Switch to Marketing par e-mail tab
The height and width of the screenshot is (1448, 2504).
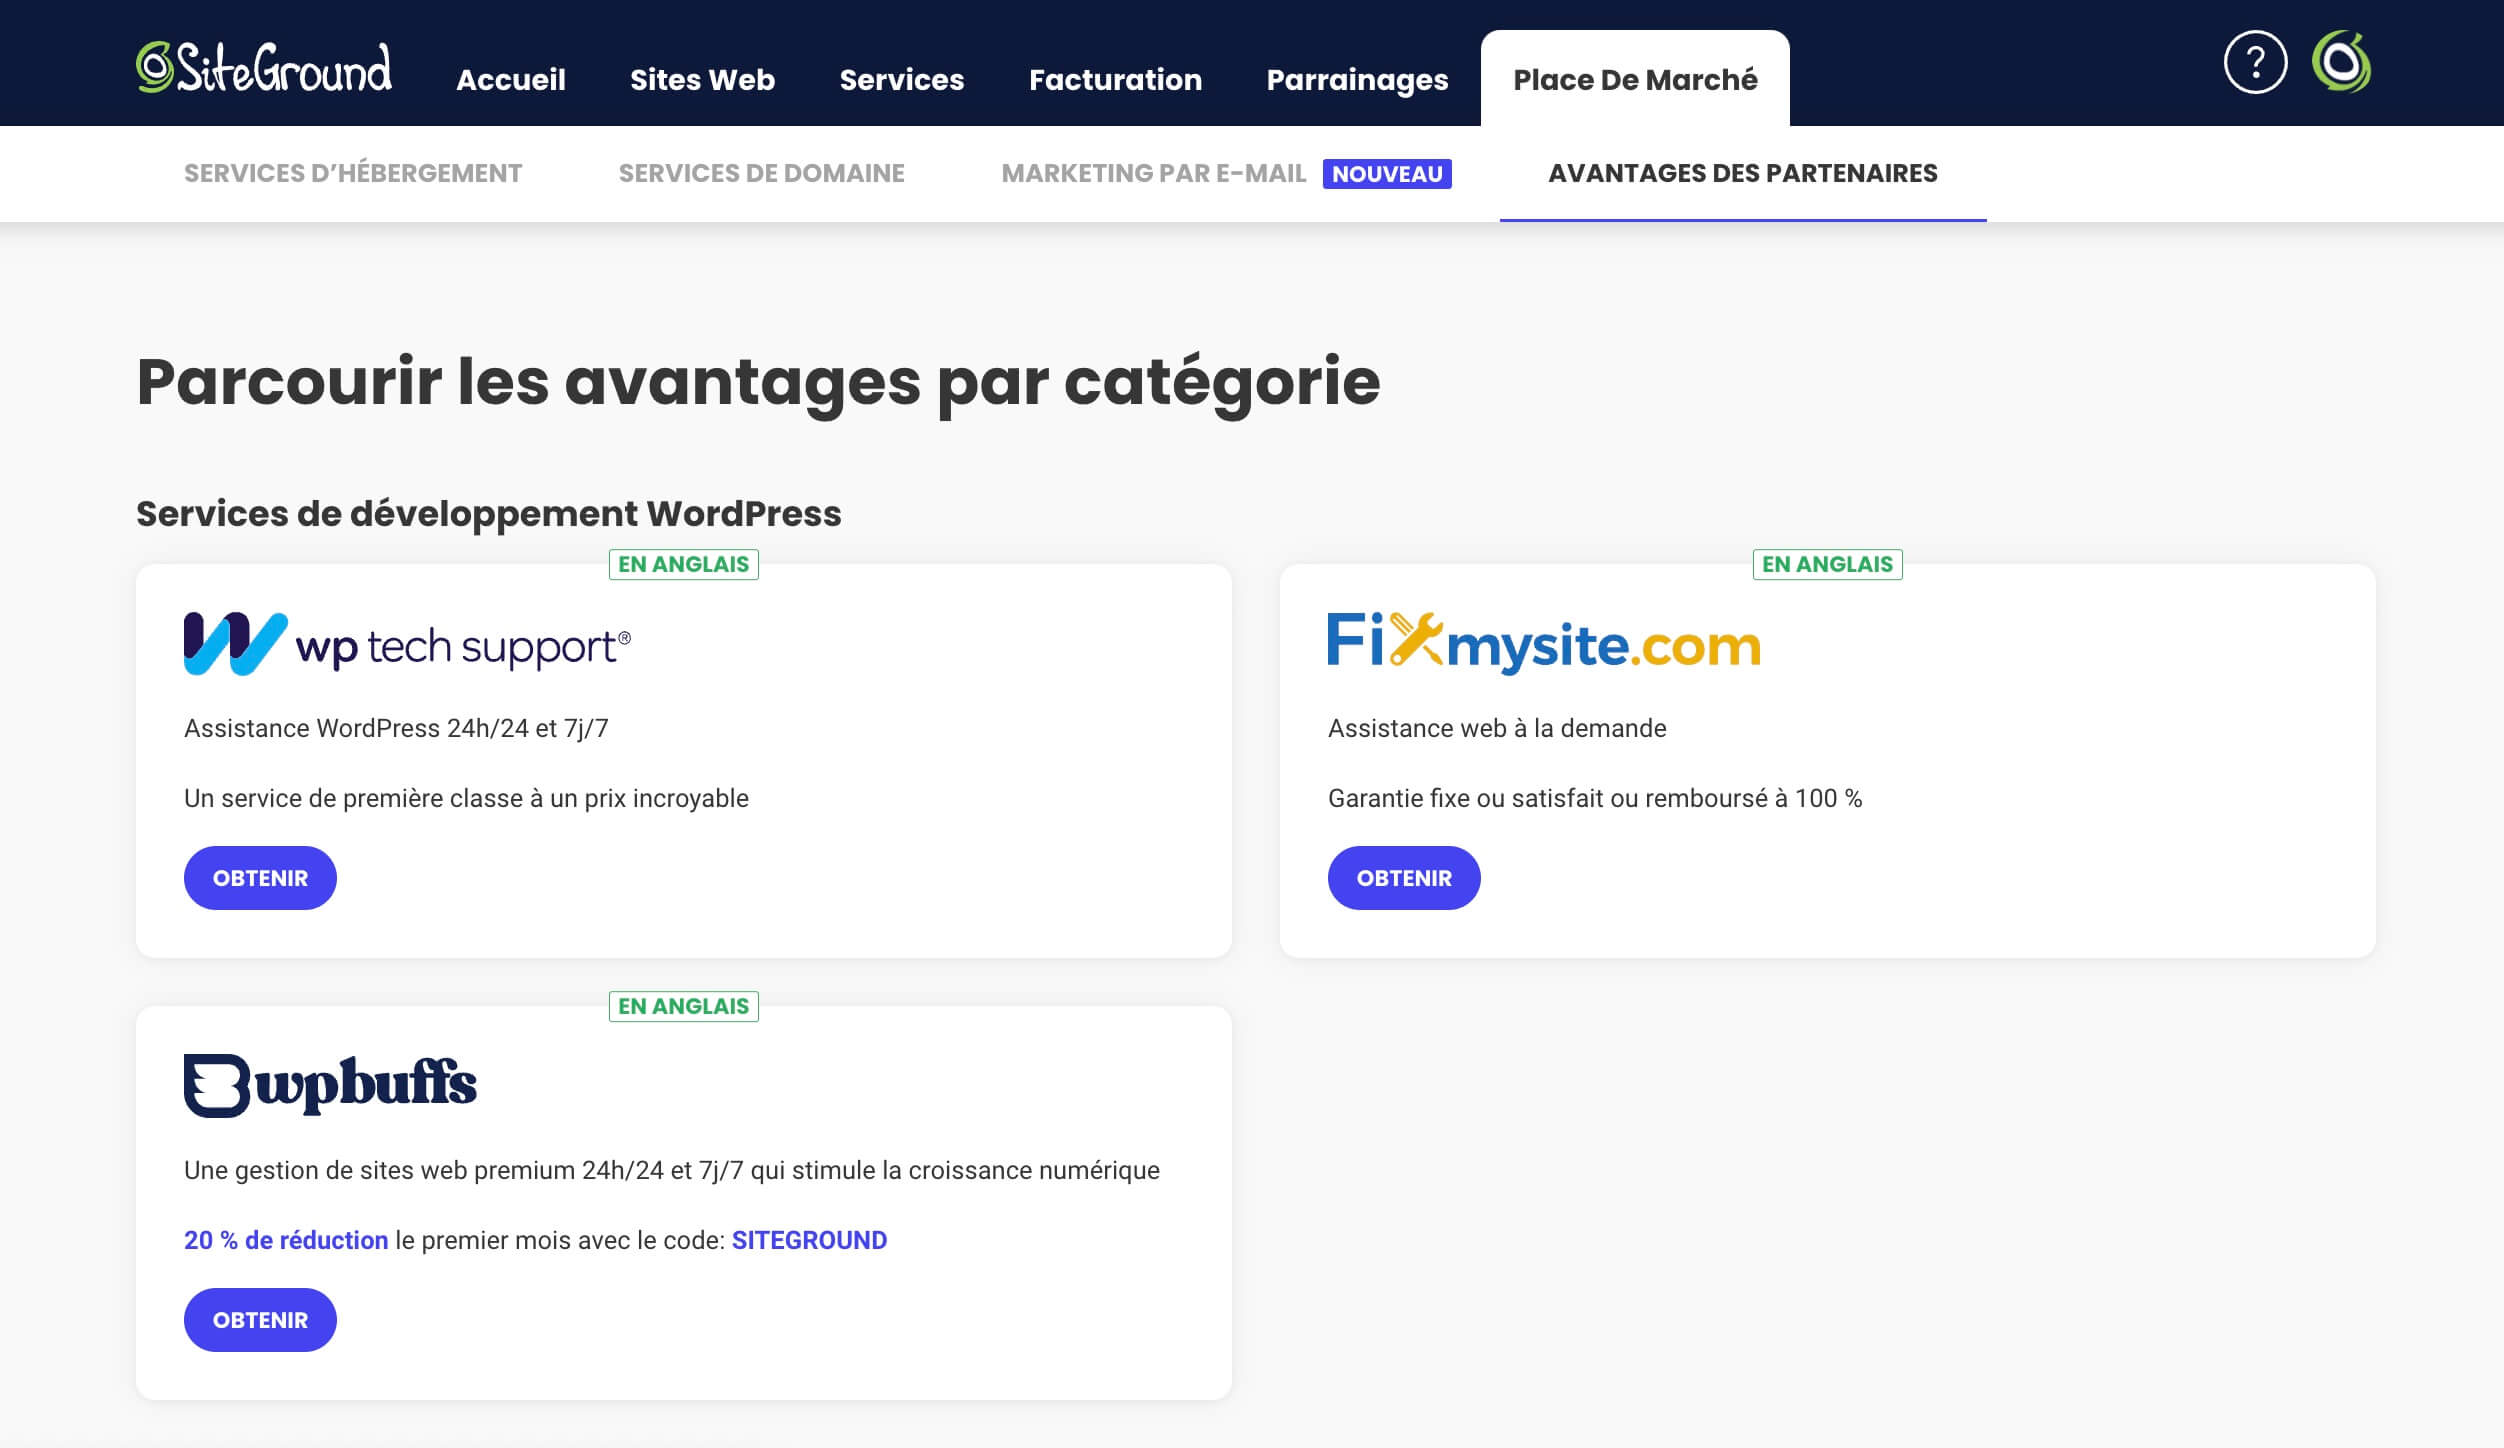tap(1154, 173)
